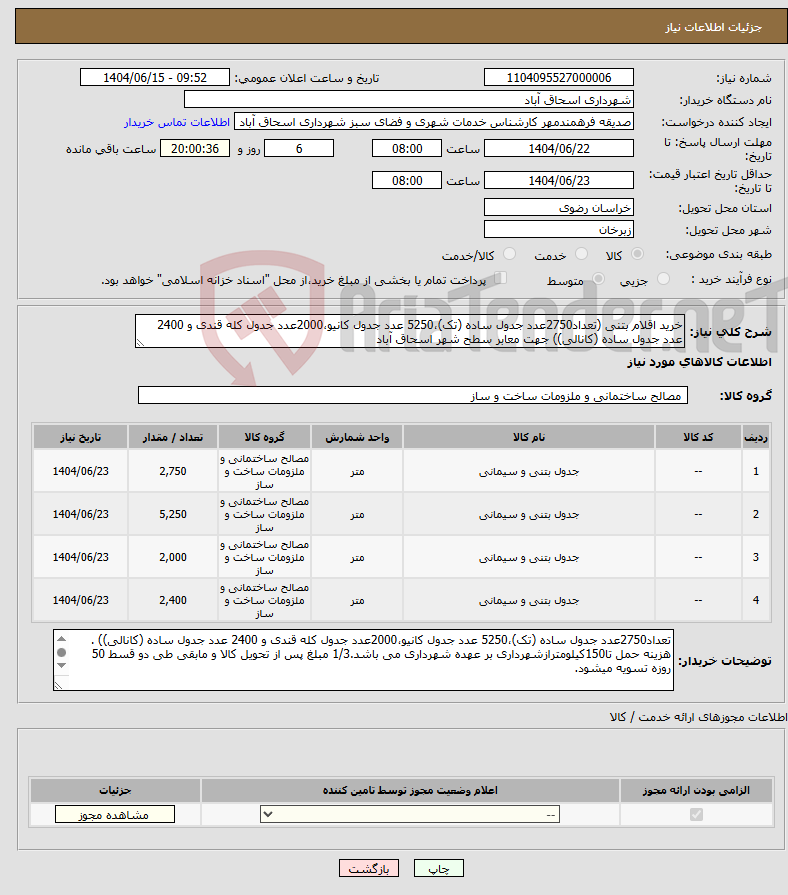This screenshot has height=895, width=788.
Task: Select the خدمت radio button
Action: point(581,254)
